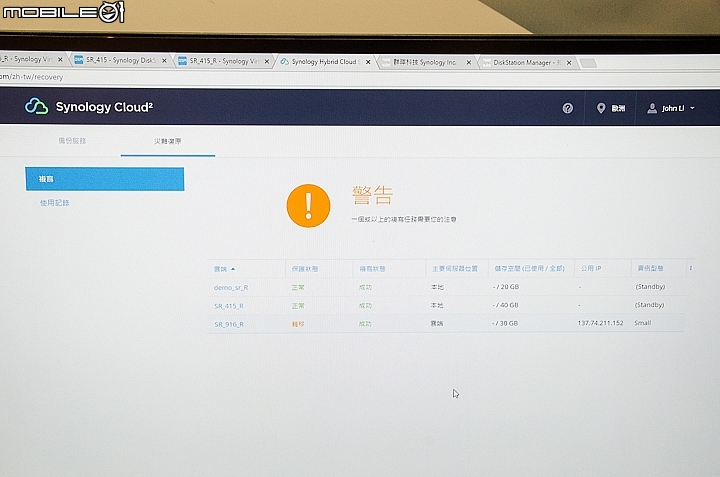This screenshot has width=720, height=477.
Task: Click the favicon of the SR_415 DiskStation tab
Action: click(79, 60)
